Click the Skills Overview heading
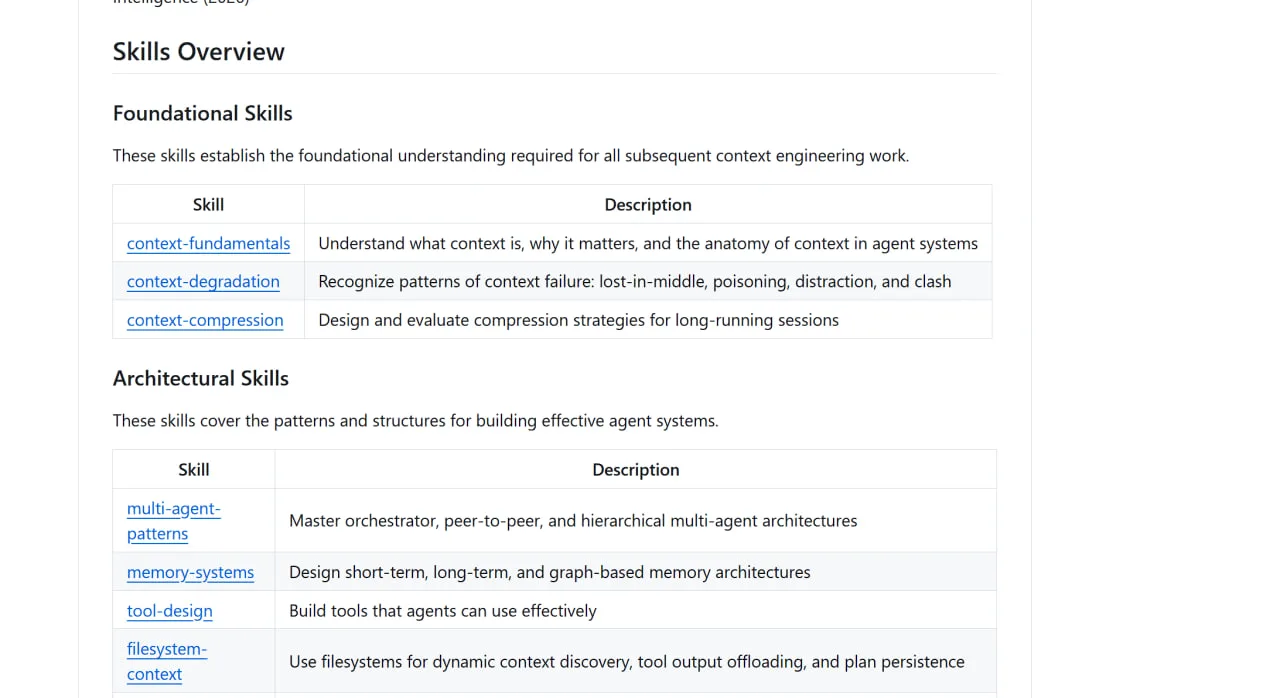Viewport: 1280px width, 698px height. click(x=199, y=52)
